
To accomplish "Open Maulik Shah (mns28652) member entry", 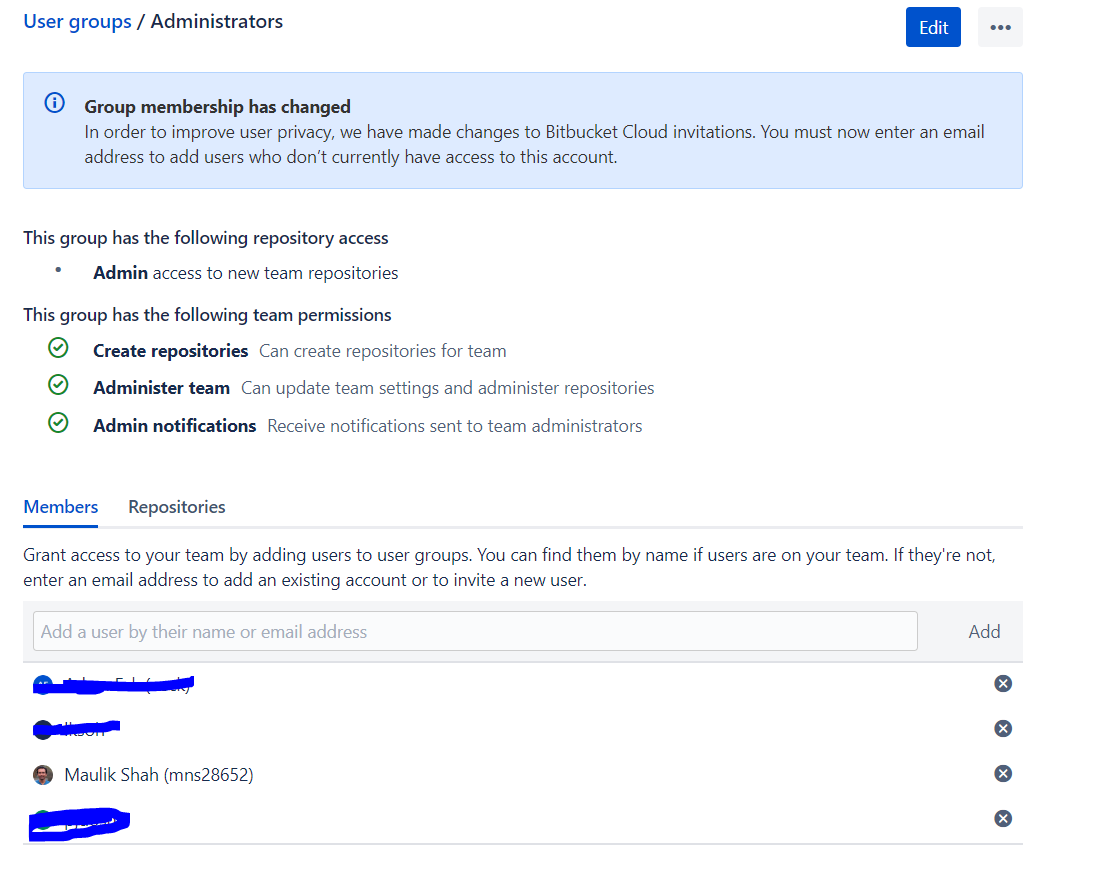I will point(159,775).
